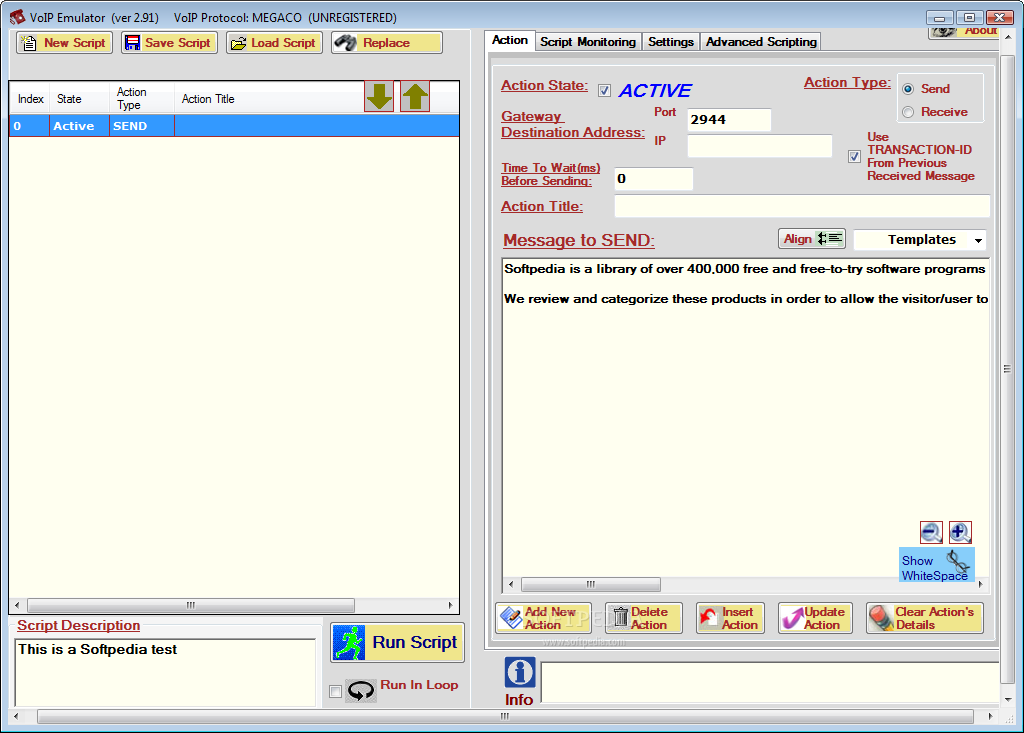Click Update Action
The width and height of the screenshot is (1024, 733).
tap(815, 618)
